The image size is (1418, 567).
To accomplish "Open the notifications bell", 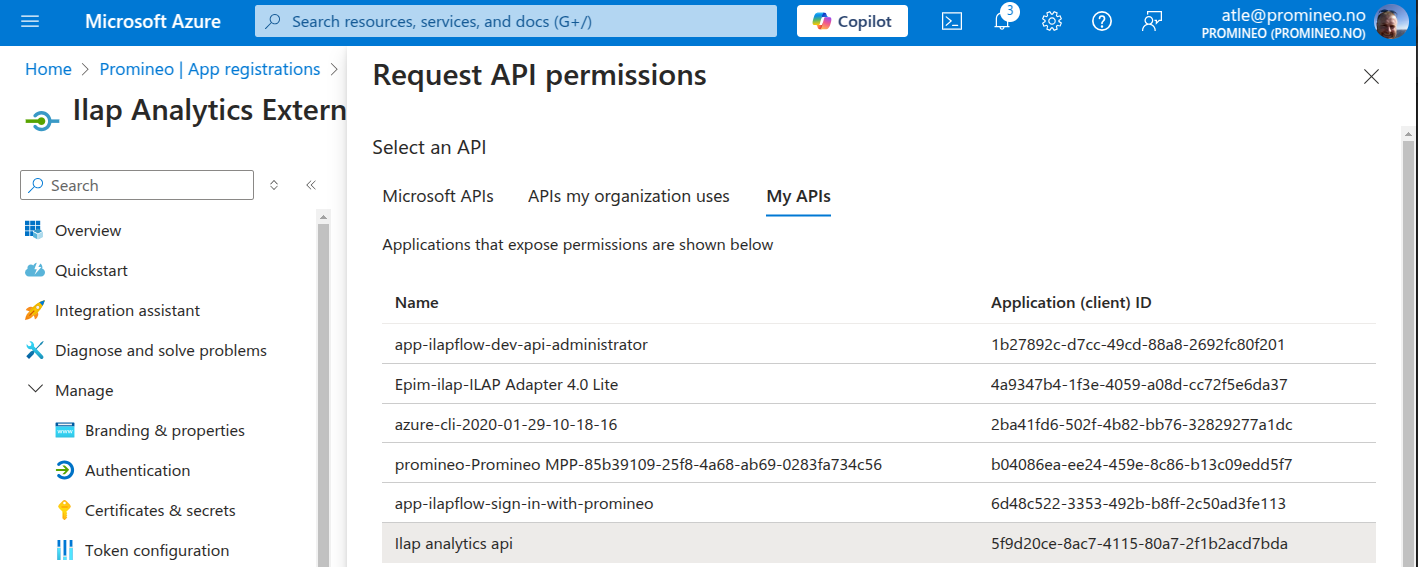I will [x=1002, y=21].
